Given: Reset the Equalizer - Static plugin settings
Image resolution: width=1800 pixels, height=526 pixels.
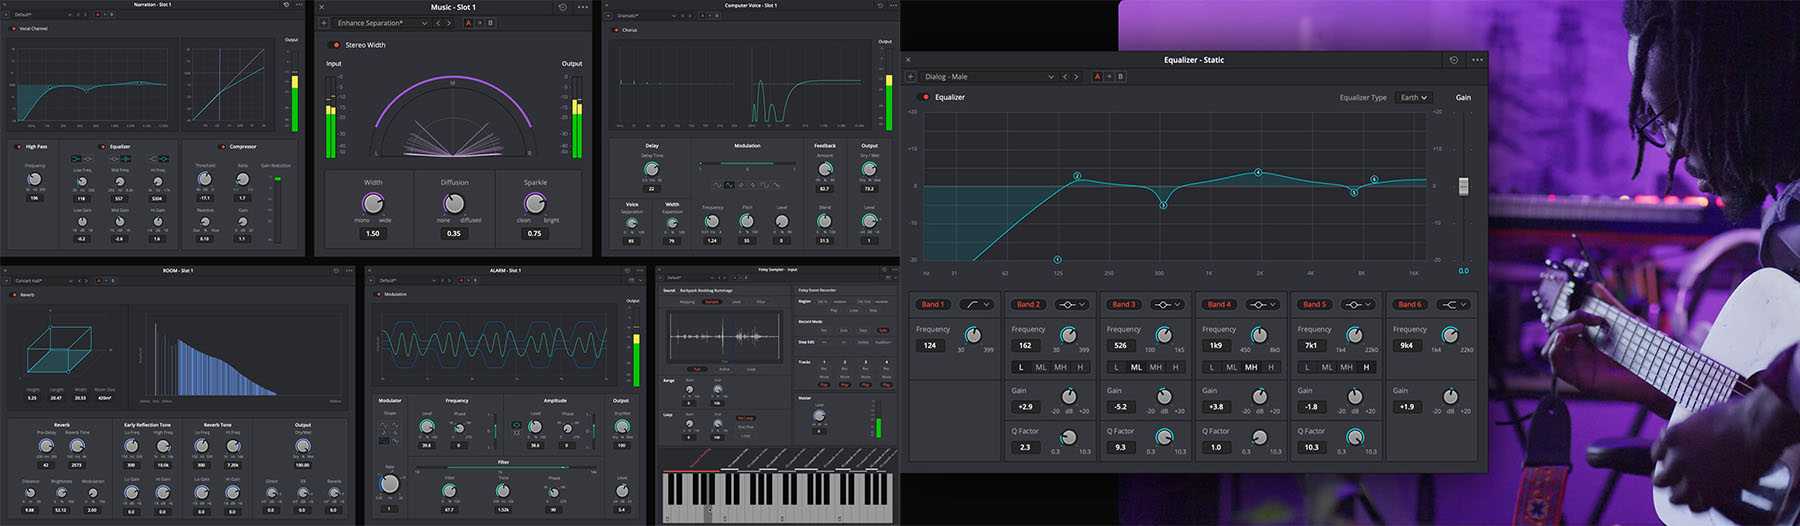Looking at the screenshot, I should coord(1453,60).
